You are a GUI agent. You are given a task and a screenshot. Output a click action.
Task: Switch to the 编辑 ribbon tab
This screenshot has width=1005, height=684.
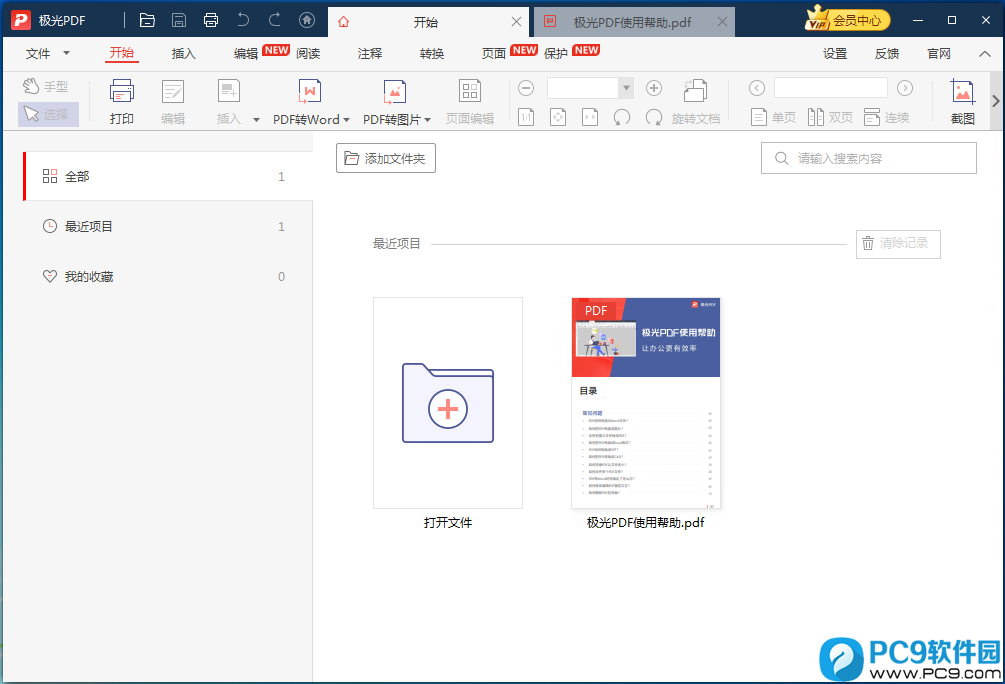245,54
